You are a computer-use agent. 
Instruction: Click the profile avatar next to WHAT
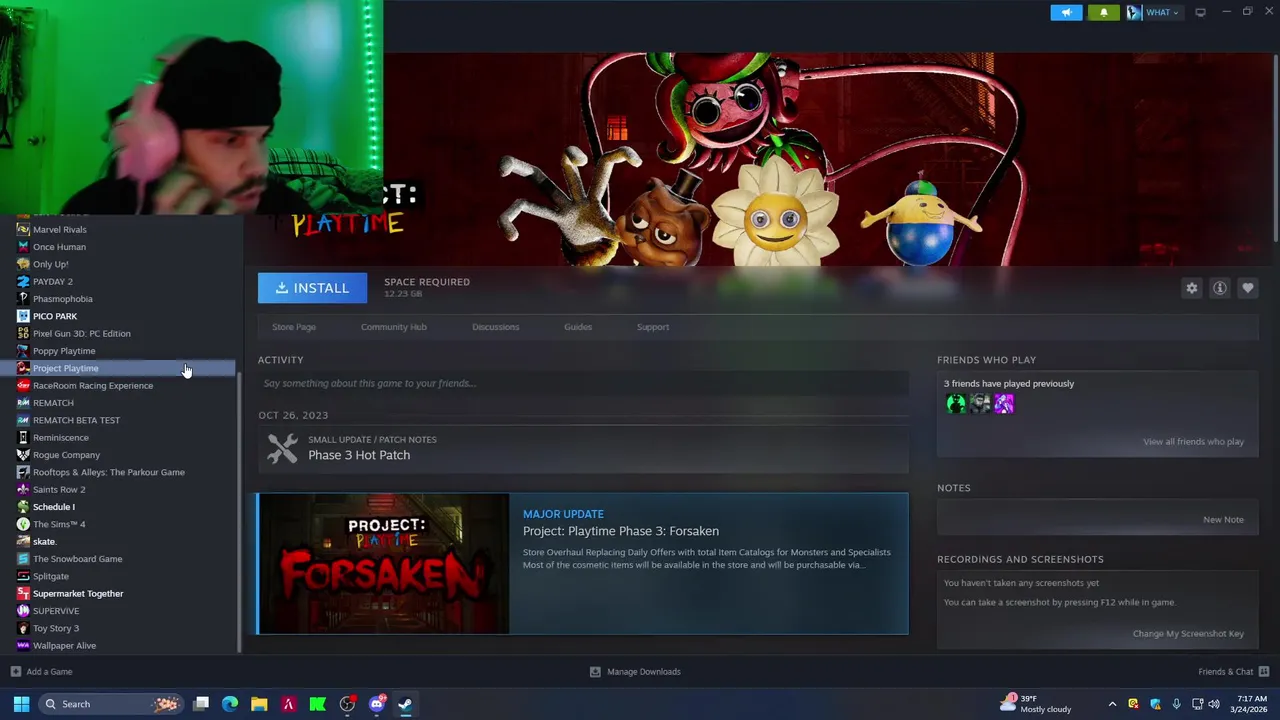tap(1134, 12)
